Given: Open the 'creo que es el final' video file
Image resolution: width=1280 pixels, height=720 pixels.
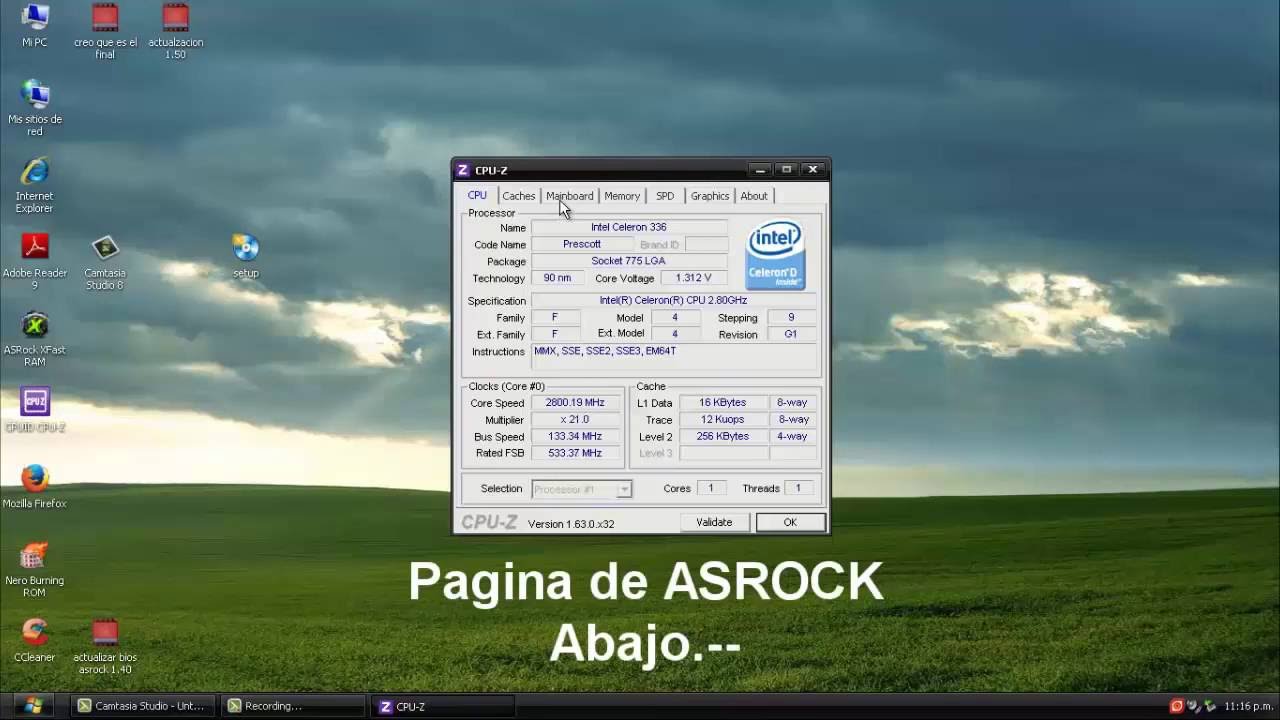Looking at the screenshot, I should pos(105,30).
